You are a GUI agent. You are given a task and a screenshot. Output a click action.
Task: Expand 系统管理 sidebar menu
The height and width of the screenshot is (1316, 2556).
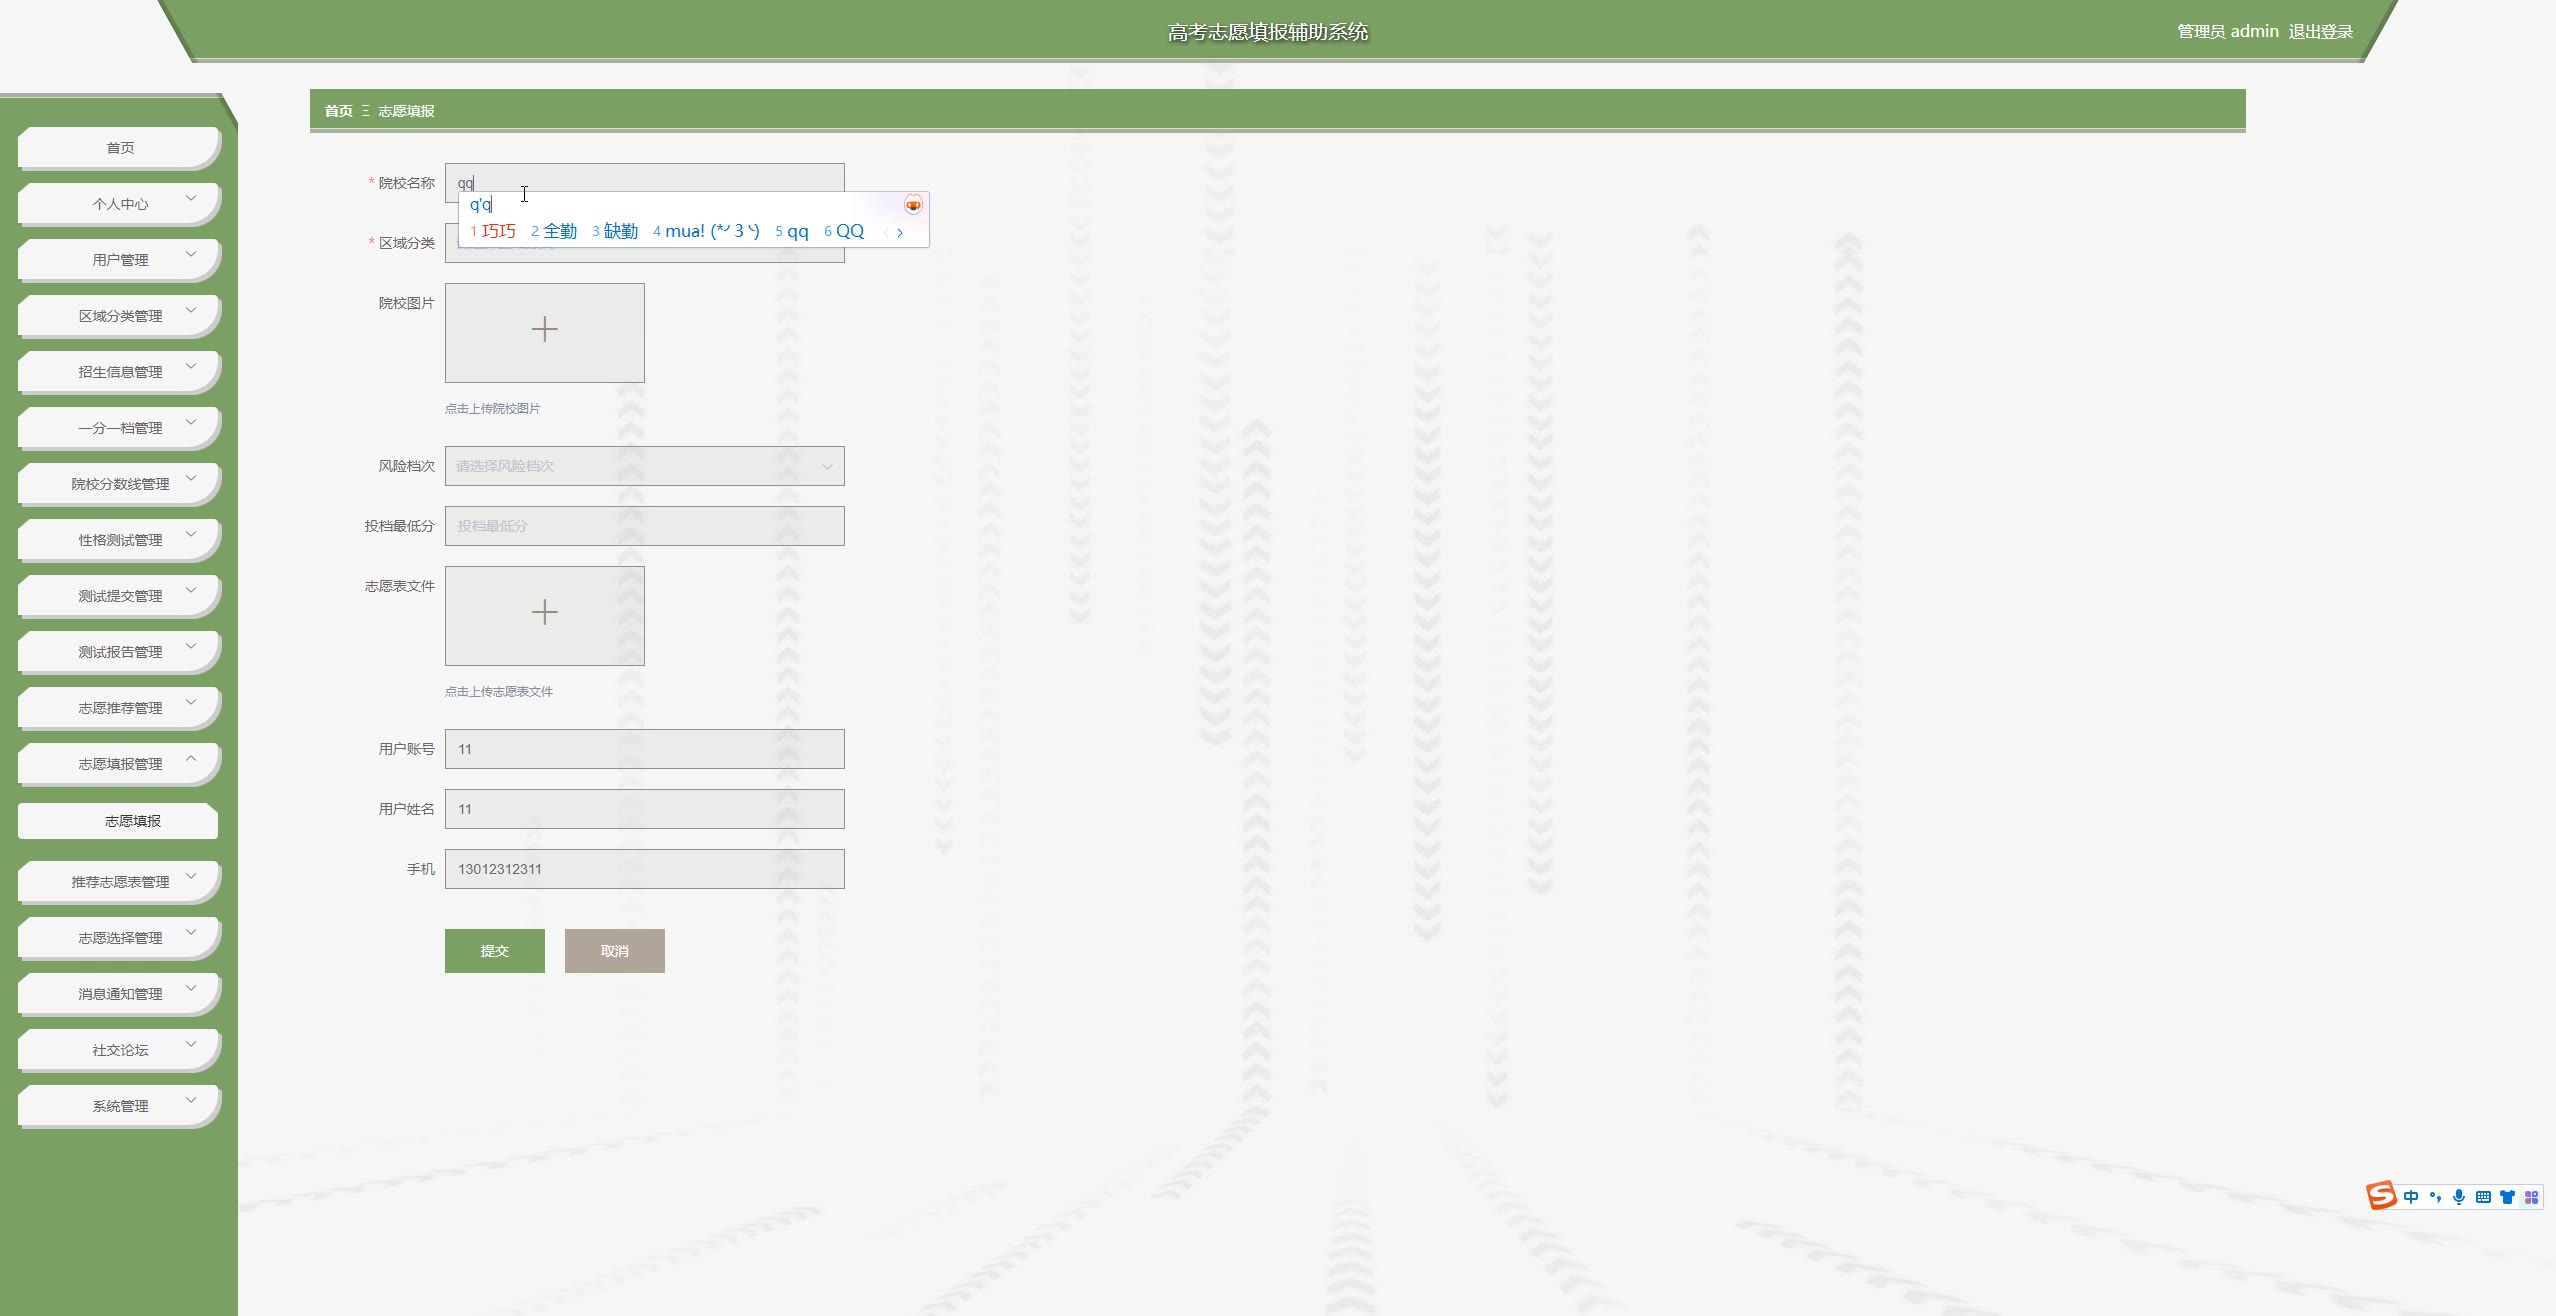tap(119, 1106)
